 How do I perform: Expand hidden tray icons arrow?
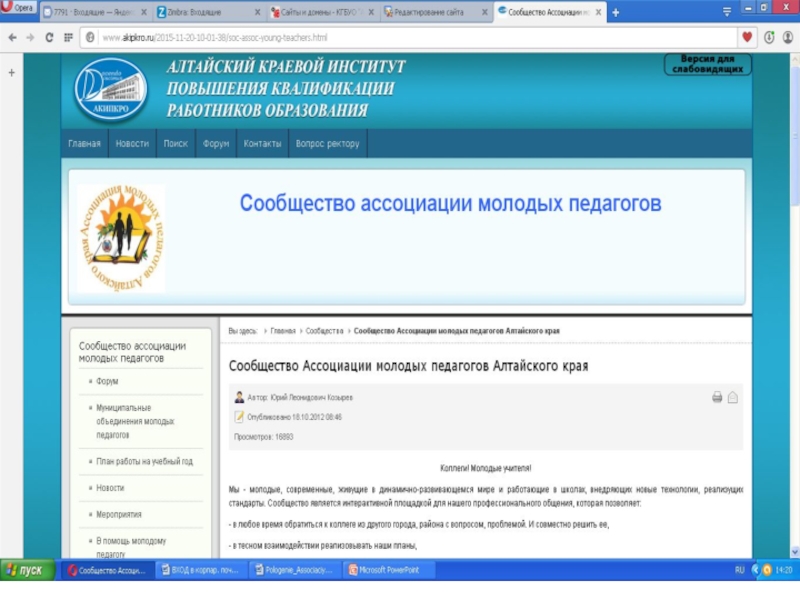[756, 570]
